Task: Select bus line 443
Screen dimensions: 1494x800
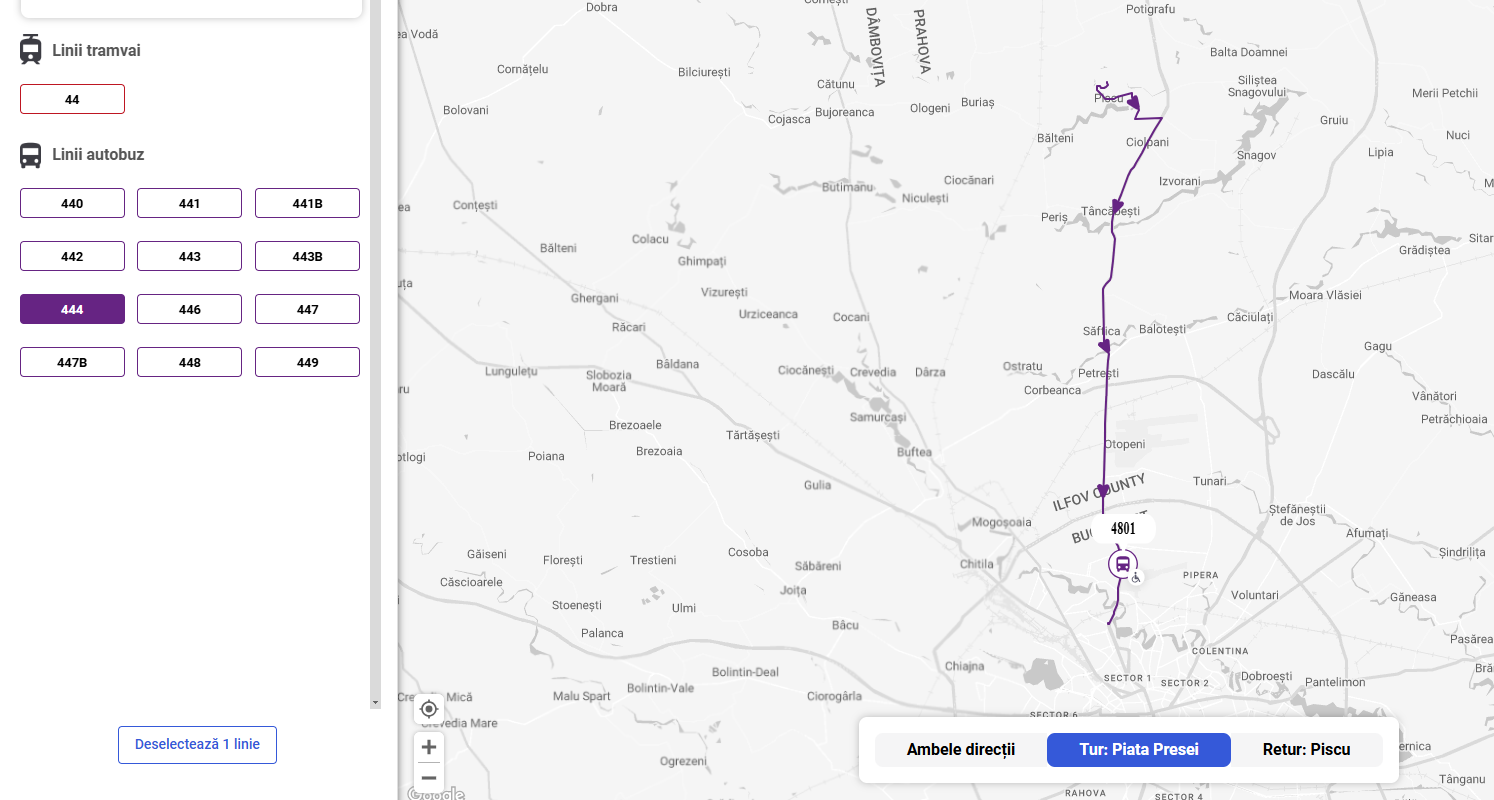Action: (x=189, y=256)
